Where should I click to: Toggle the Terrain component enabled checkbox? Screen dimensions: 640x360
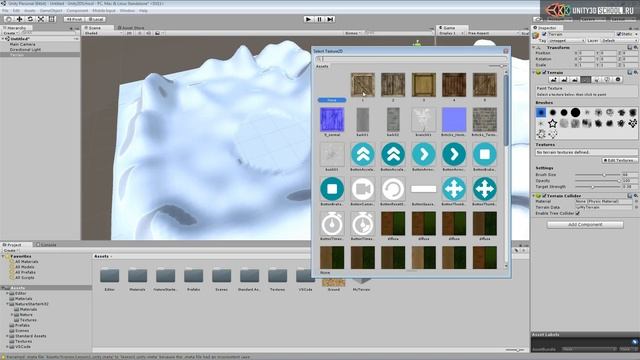pyautogui.click(x=544, y=72)
